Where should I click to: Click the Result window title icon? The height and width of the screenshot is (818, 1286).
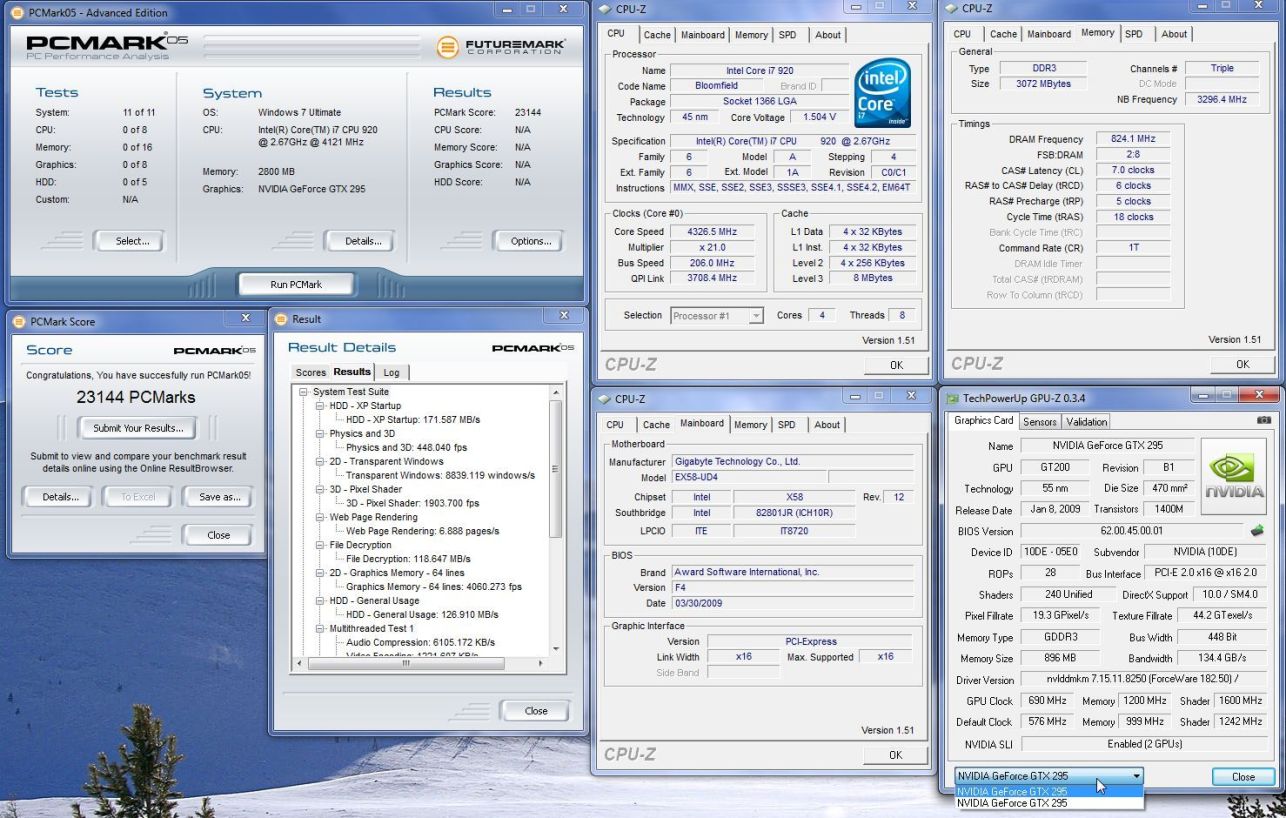click(282, 319)
